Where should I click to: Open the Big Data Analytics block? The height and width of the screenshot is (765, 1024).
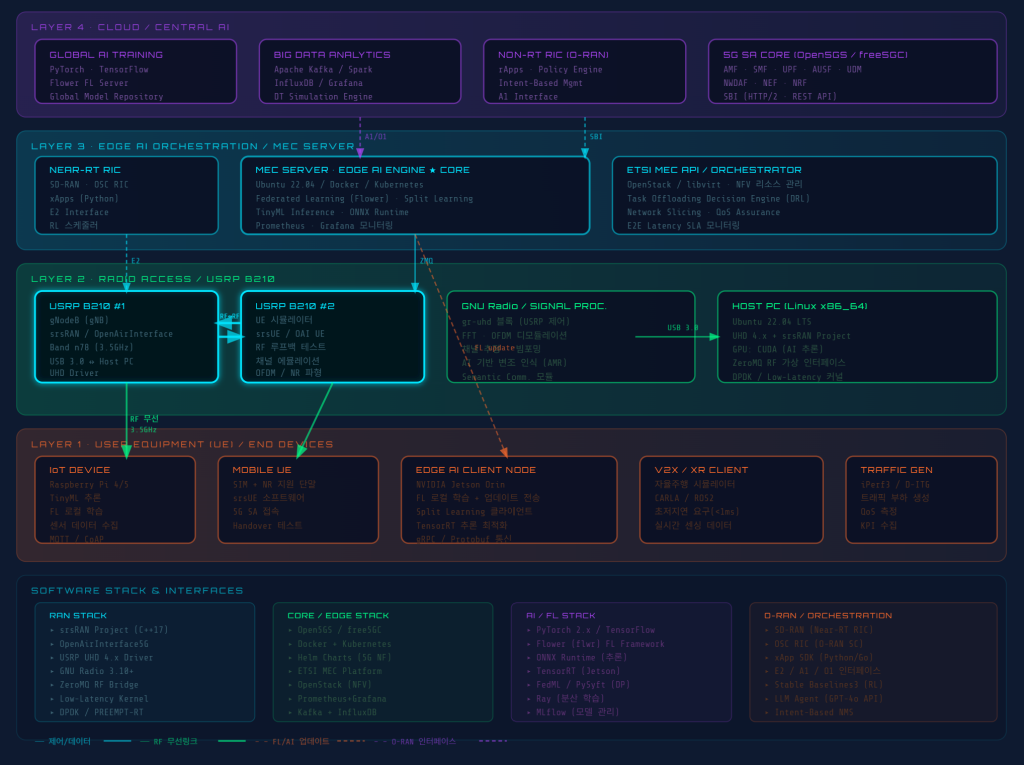360,71
